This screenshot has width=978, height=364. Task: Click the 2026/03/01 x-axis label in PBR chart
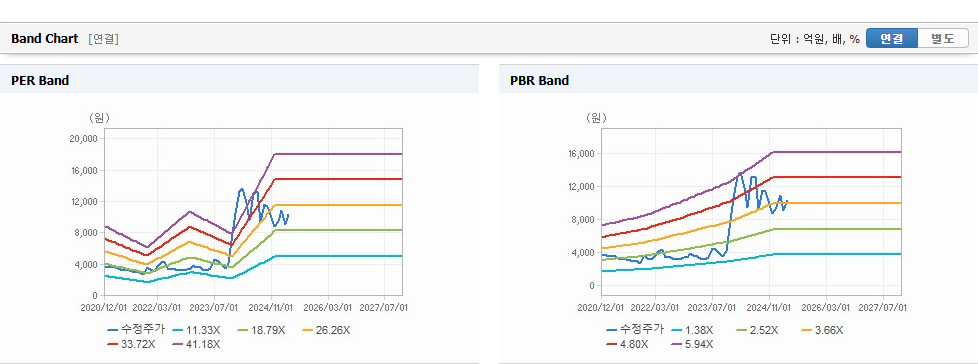tap(826, 308)
